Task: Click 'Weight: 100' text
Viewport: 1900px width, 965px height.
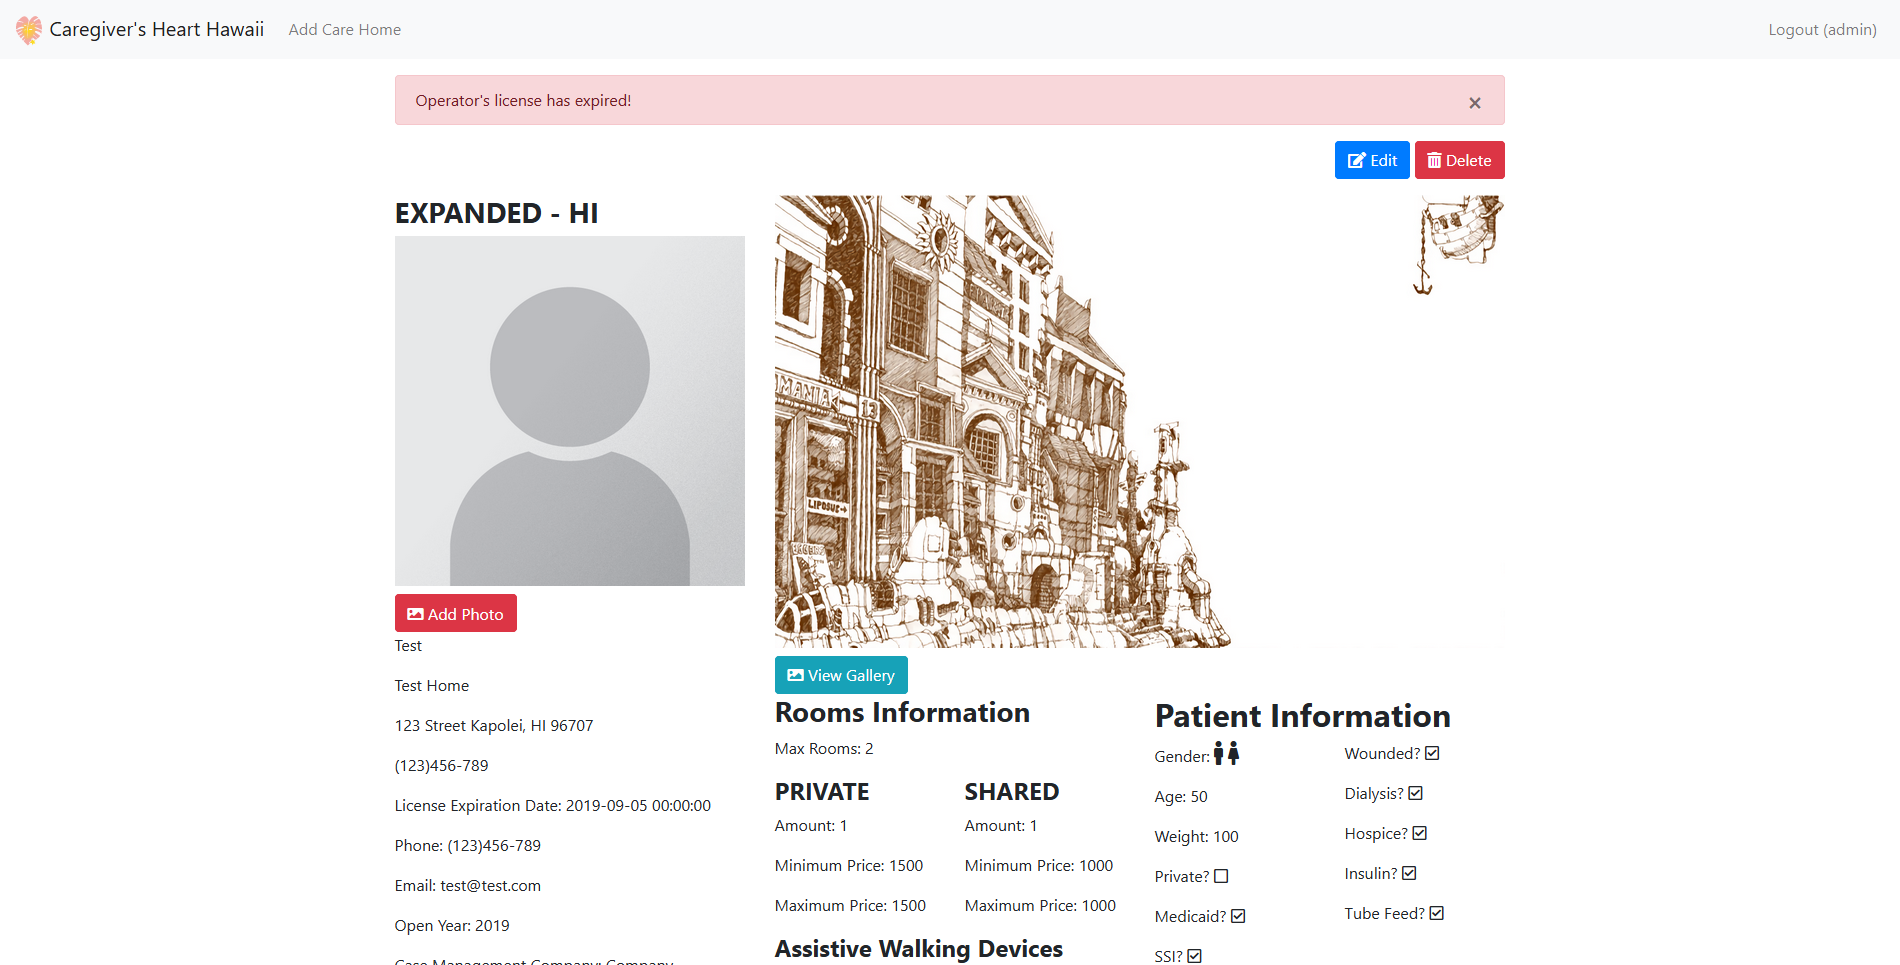Action: pos(1196,837)
